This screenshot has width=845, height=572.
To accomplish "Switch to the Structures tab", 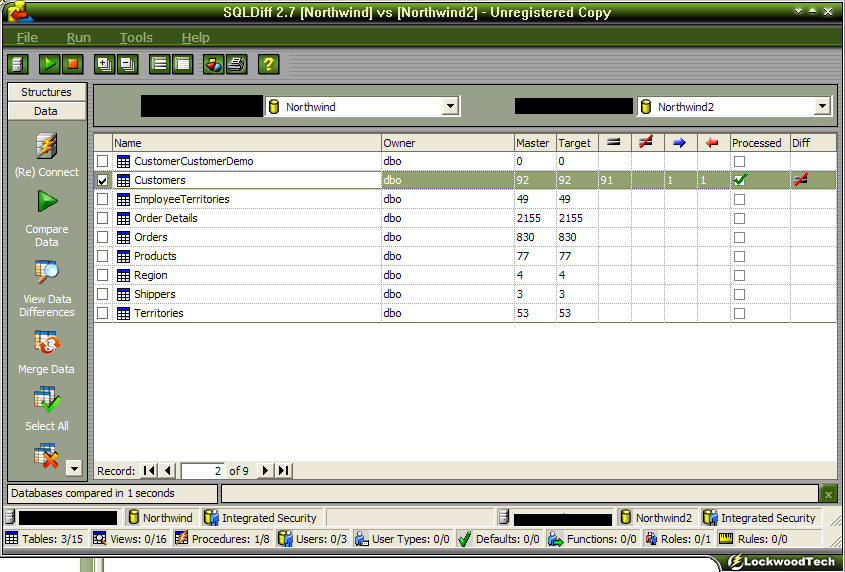I will 46,92.
